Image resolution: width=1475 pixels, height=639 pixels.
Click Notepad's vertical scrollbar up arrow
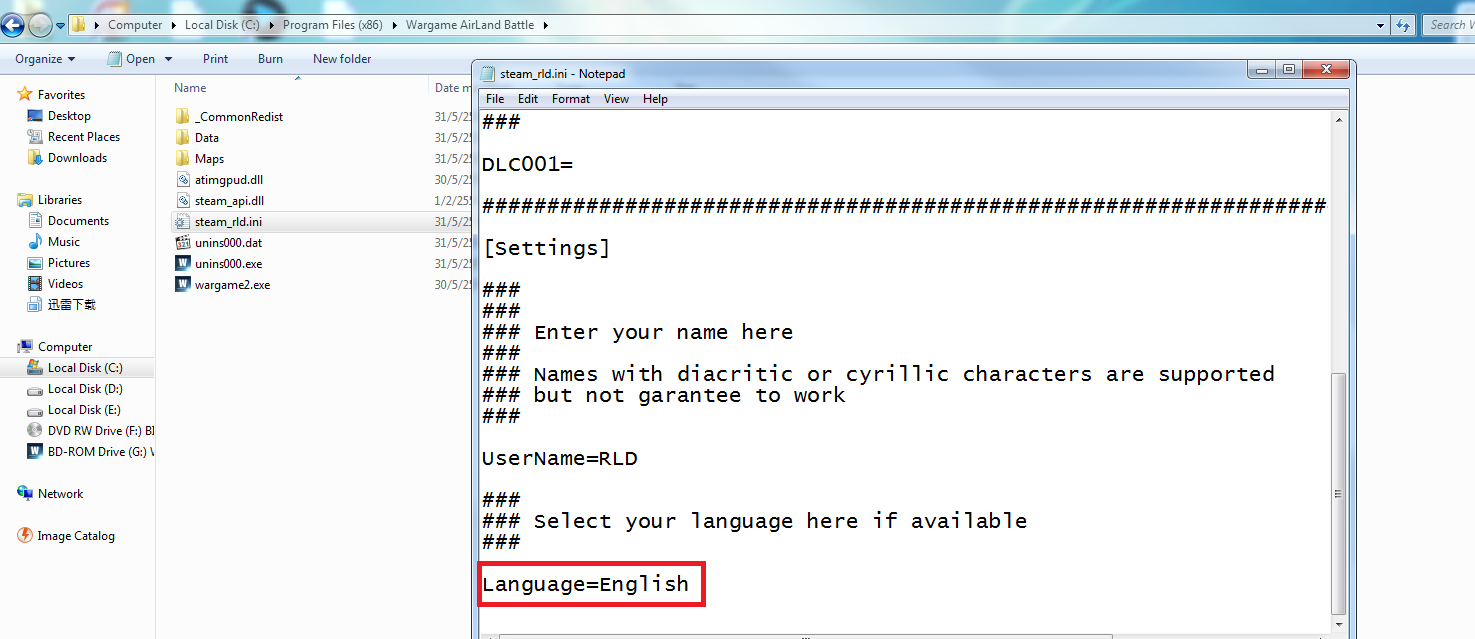(1340, 120)
